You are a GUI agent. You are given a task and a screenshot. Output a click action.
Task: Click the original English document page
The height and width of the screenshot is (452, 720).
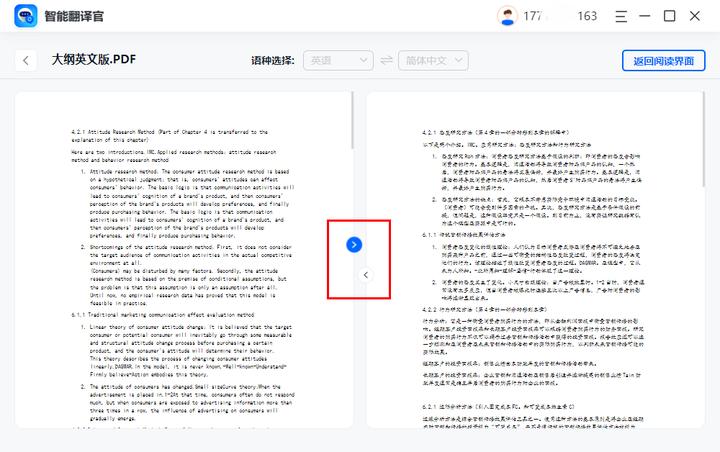pos(184,260)
